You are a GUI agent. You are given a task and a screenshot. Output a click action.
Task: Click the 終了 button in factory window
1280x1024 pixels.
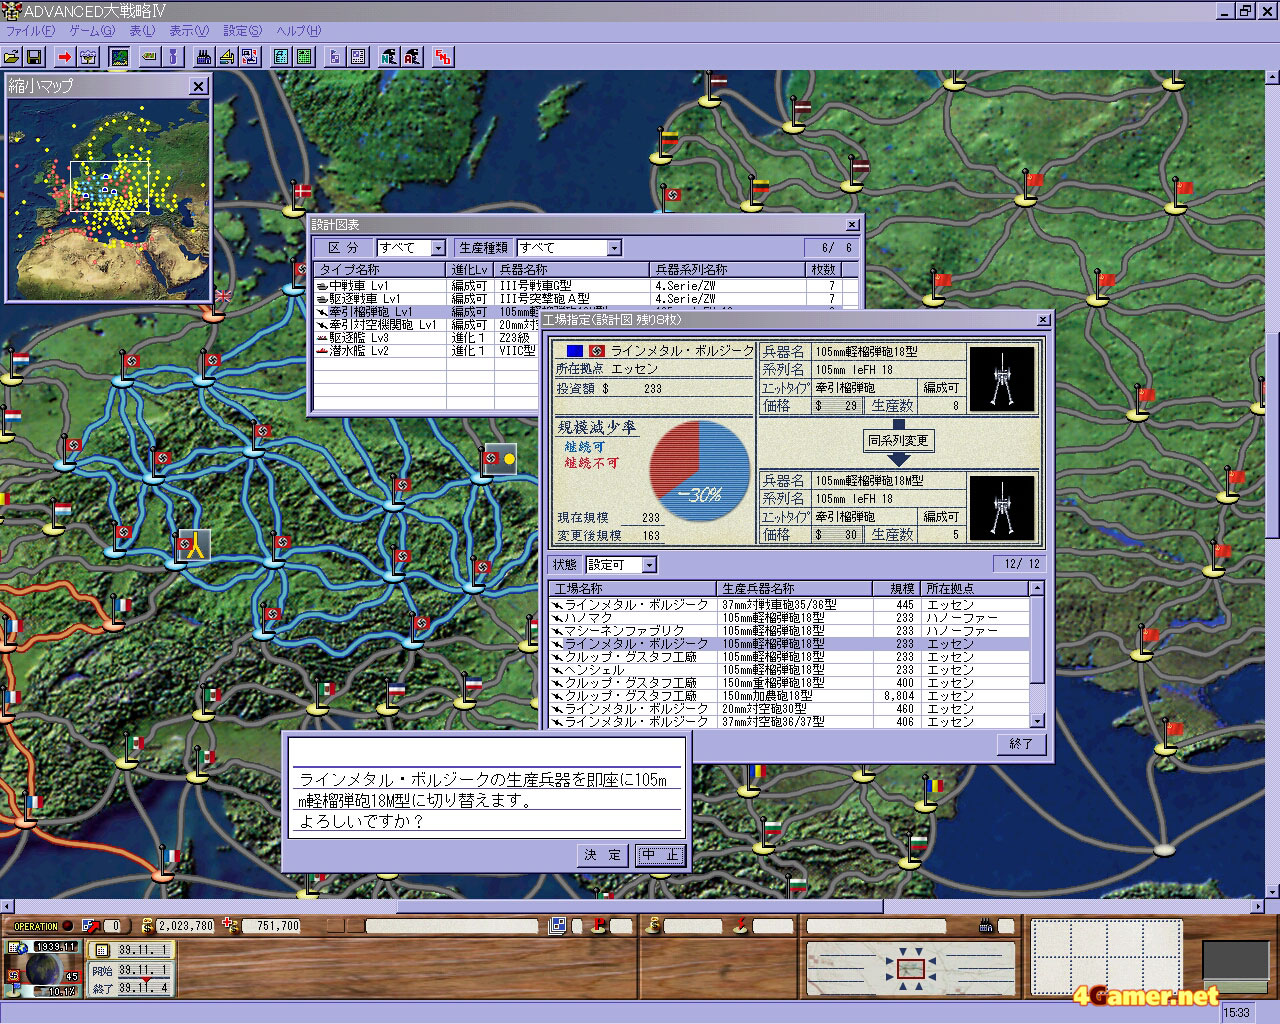tap(1021, 744)
